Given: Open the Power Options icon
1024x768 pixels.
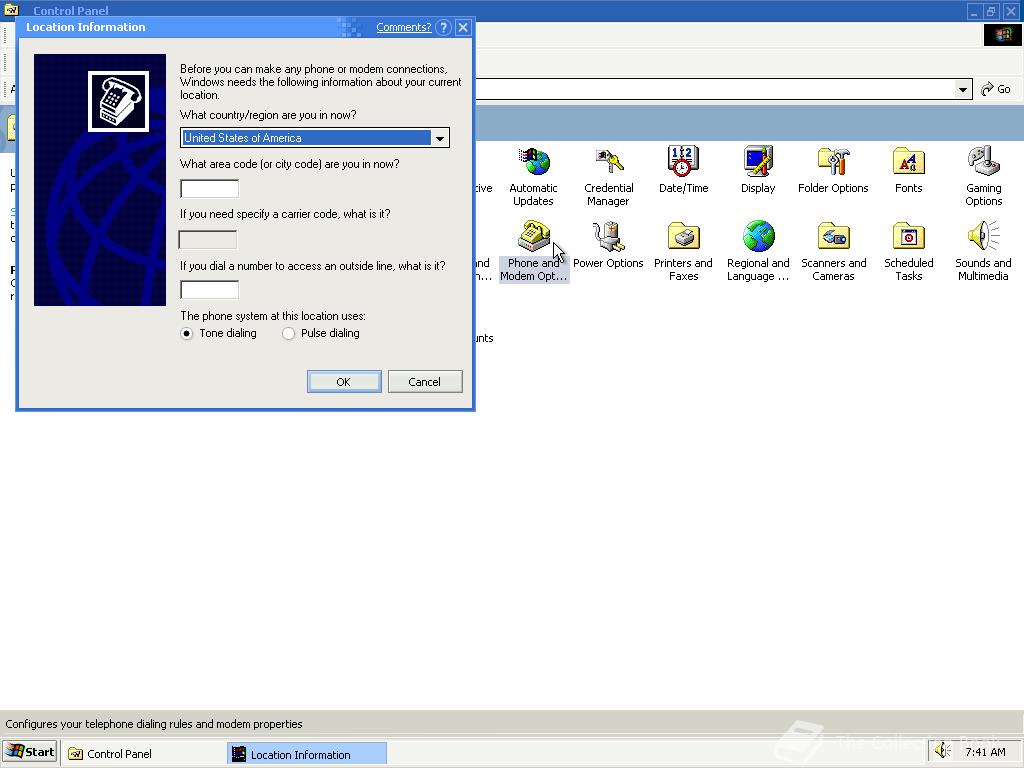Looking at the screenshot, I should click(x=608, y=245).
